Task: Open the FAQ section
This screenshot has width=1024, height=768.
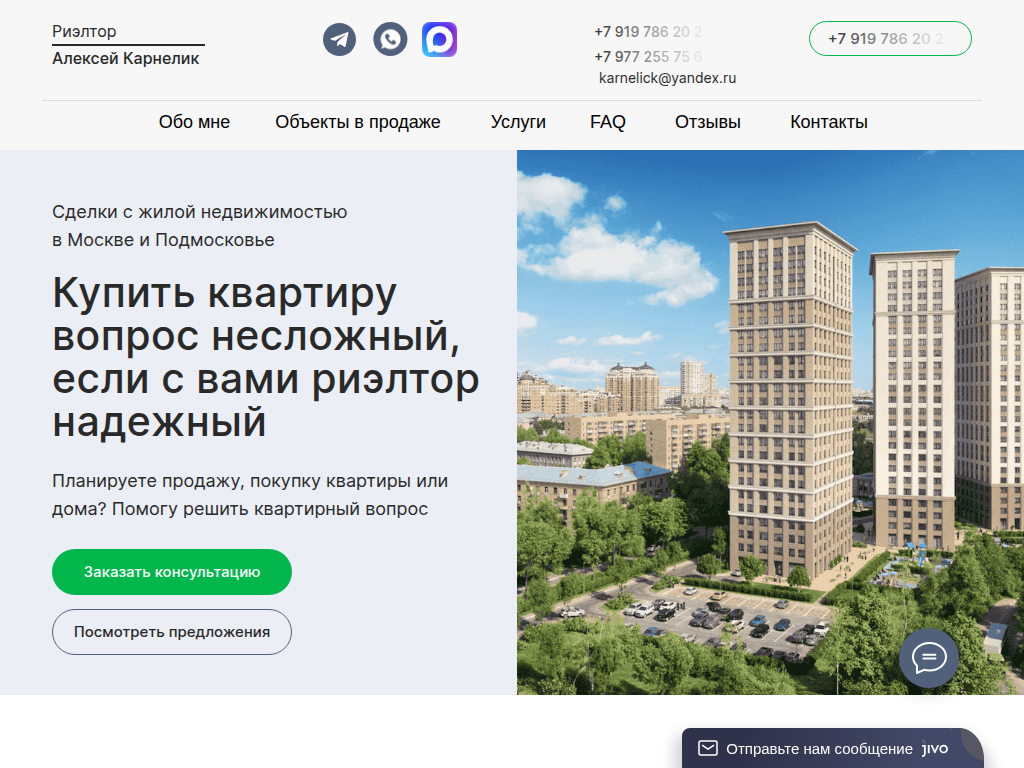Action: click(x=607, y=122)
